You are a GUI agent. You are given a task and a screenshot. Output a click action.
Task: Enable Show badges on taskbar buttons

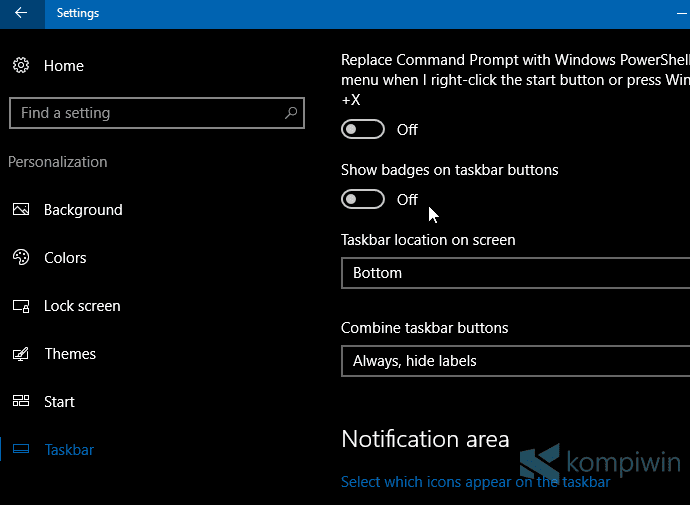click(x=363, y=199)
